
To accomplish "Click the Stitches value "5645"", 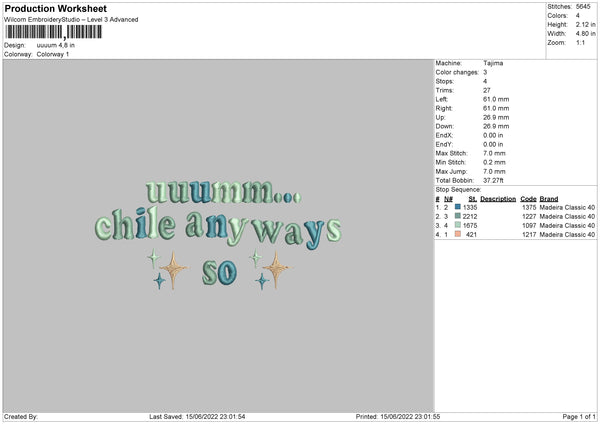I will click(x=583, y=7).
